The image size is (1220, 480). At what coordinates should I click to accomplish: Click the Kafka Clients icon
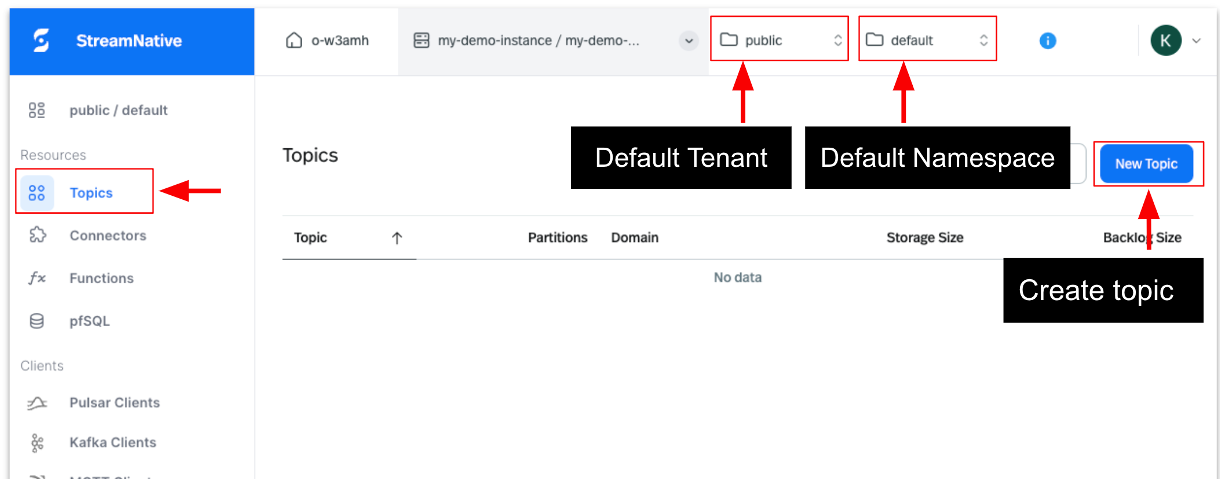(37, 442)
